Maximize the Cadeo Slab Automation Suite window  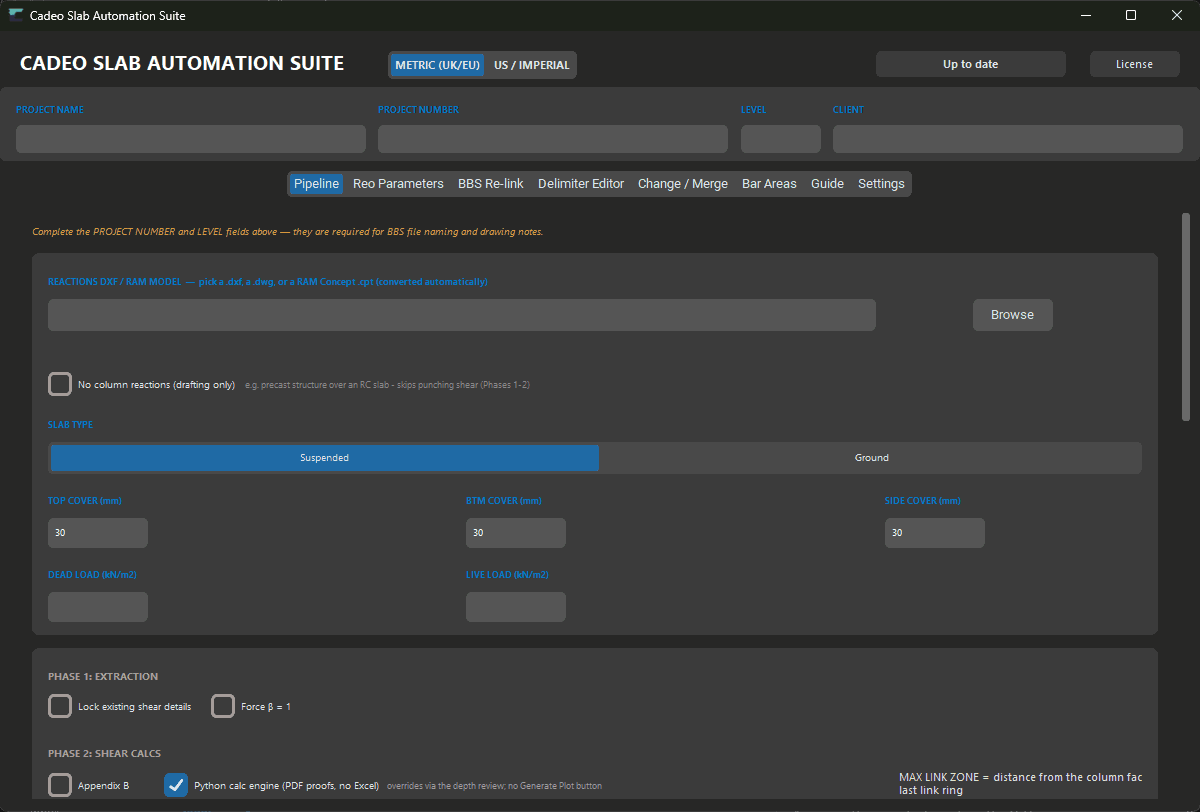tap(1131, 15)
